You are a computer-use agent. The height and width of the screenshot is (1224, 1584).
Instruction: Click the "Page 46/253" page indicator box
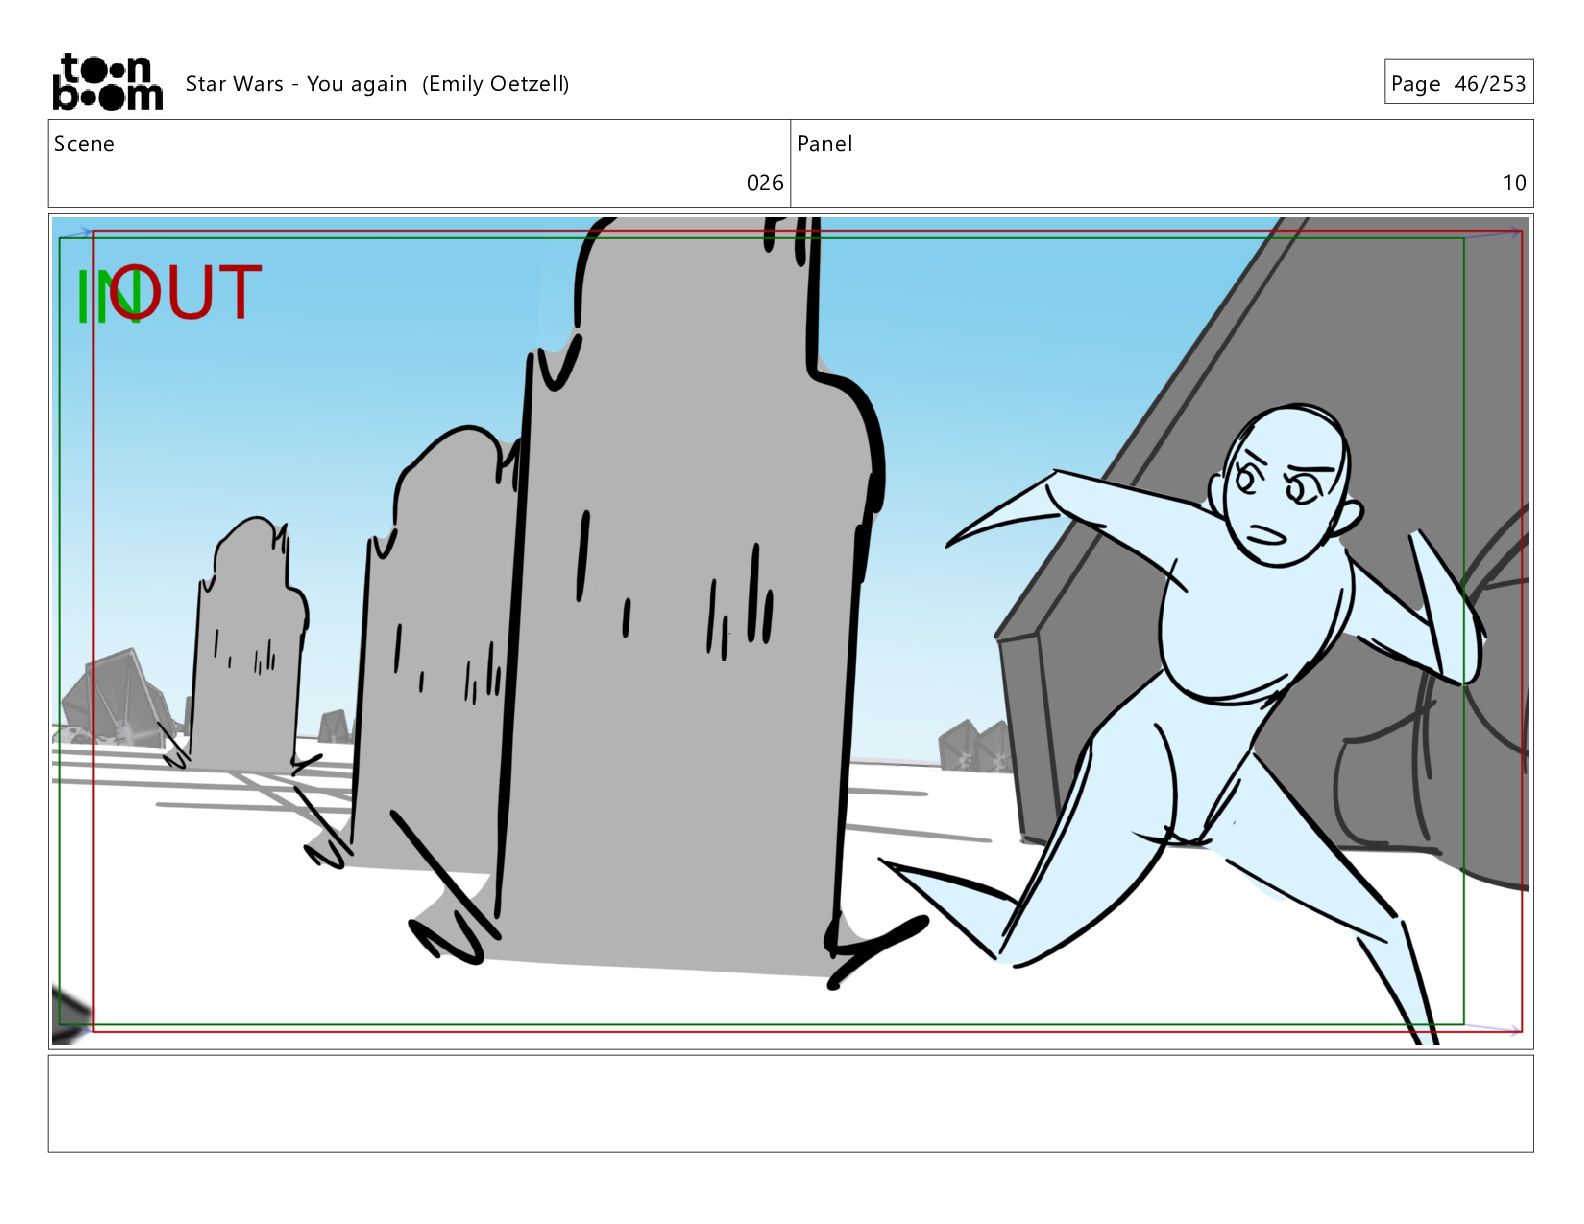[x=1458, y=82]
